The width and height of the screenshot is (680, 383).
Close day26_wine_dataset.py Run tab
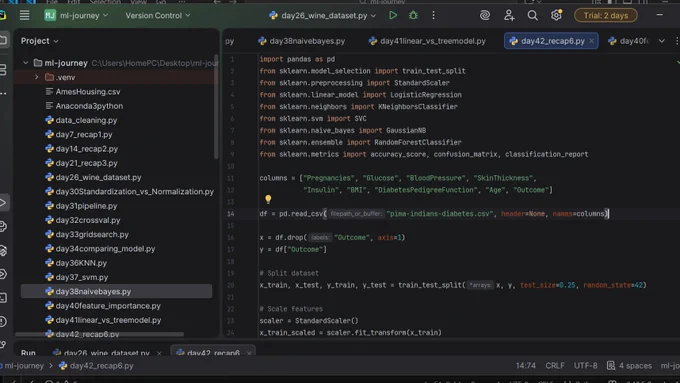point(159,353)
